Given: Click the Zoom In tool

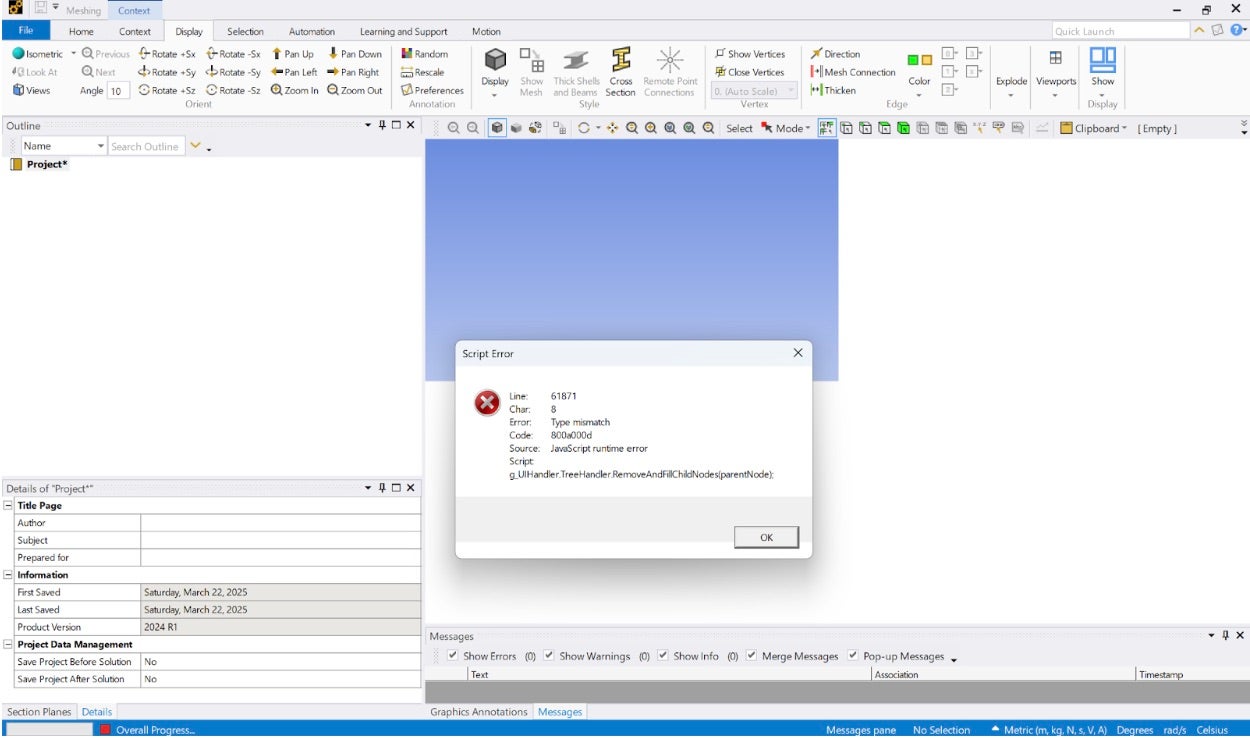Looking at the screenshot, I should (277, 90).
